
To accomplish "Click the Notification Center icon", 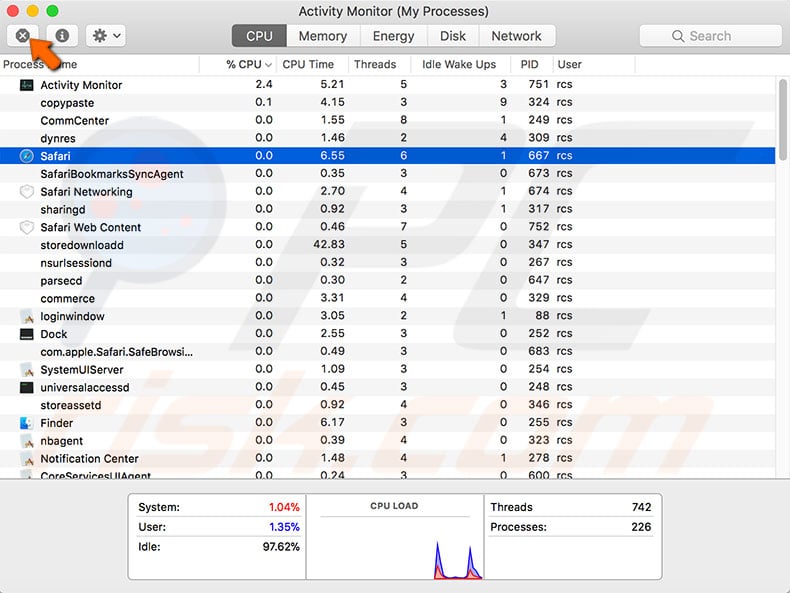I will pyautogui.click(x=26, y=458).
